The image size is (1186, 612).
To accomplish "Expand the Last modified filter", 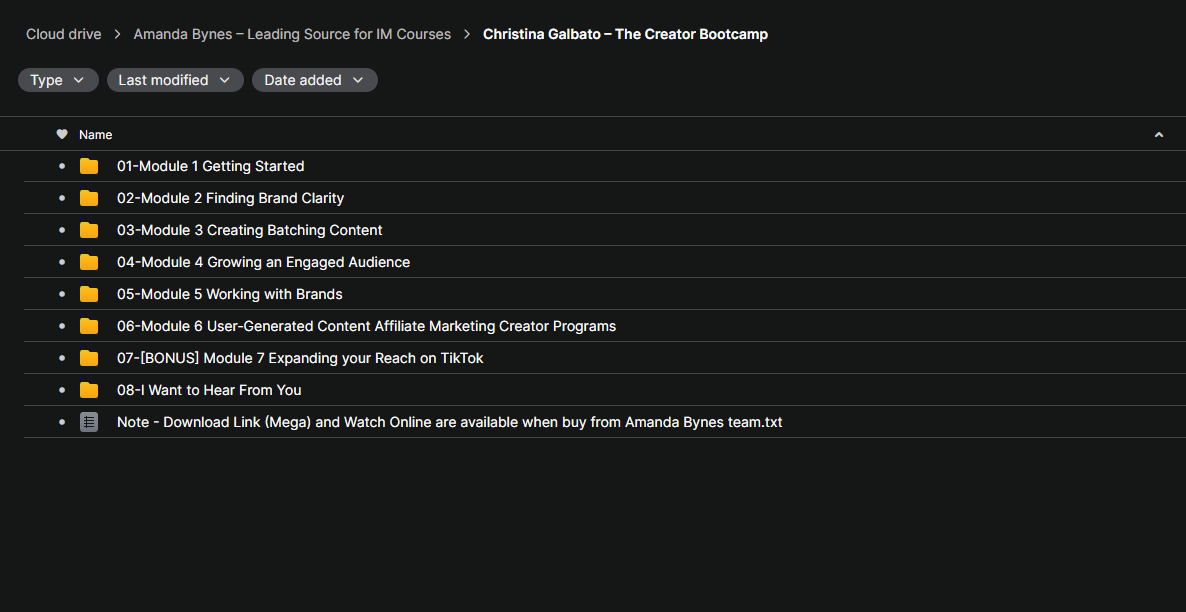I will [175, 80].
